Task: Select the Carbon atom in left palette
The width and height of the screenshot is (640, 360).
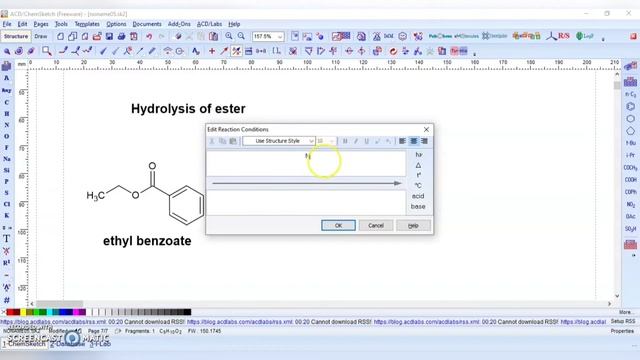Action: click(x=7, y=102)
